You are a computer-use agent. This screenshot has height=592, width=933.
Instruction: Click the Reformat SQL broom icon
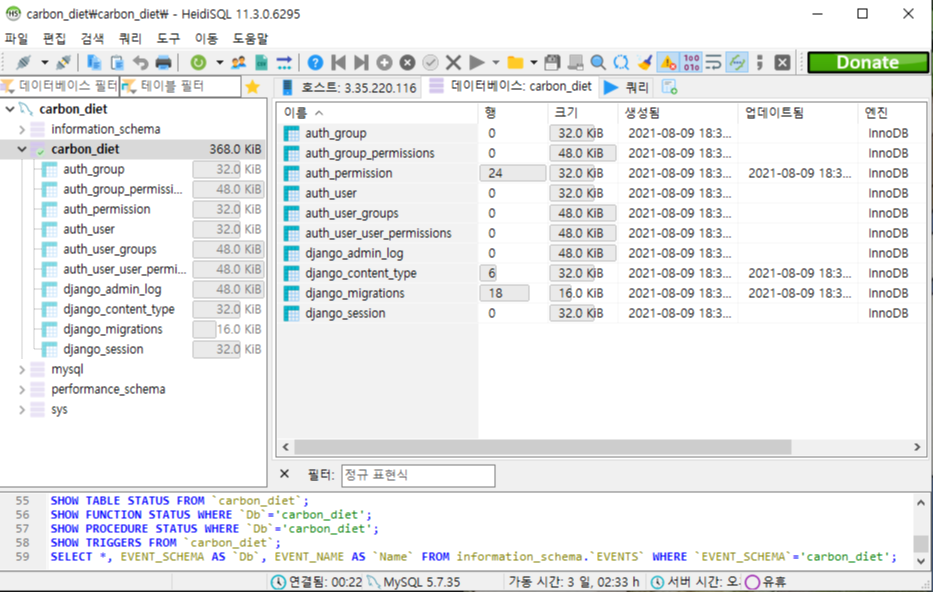(644, 62)
